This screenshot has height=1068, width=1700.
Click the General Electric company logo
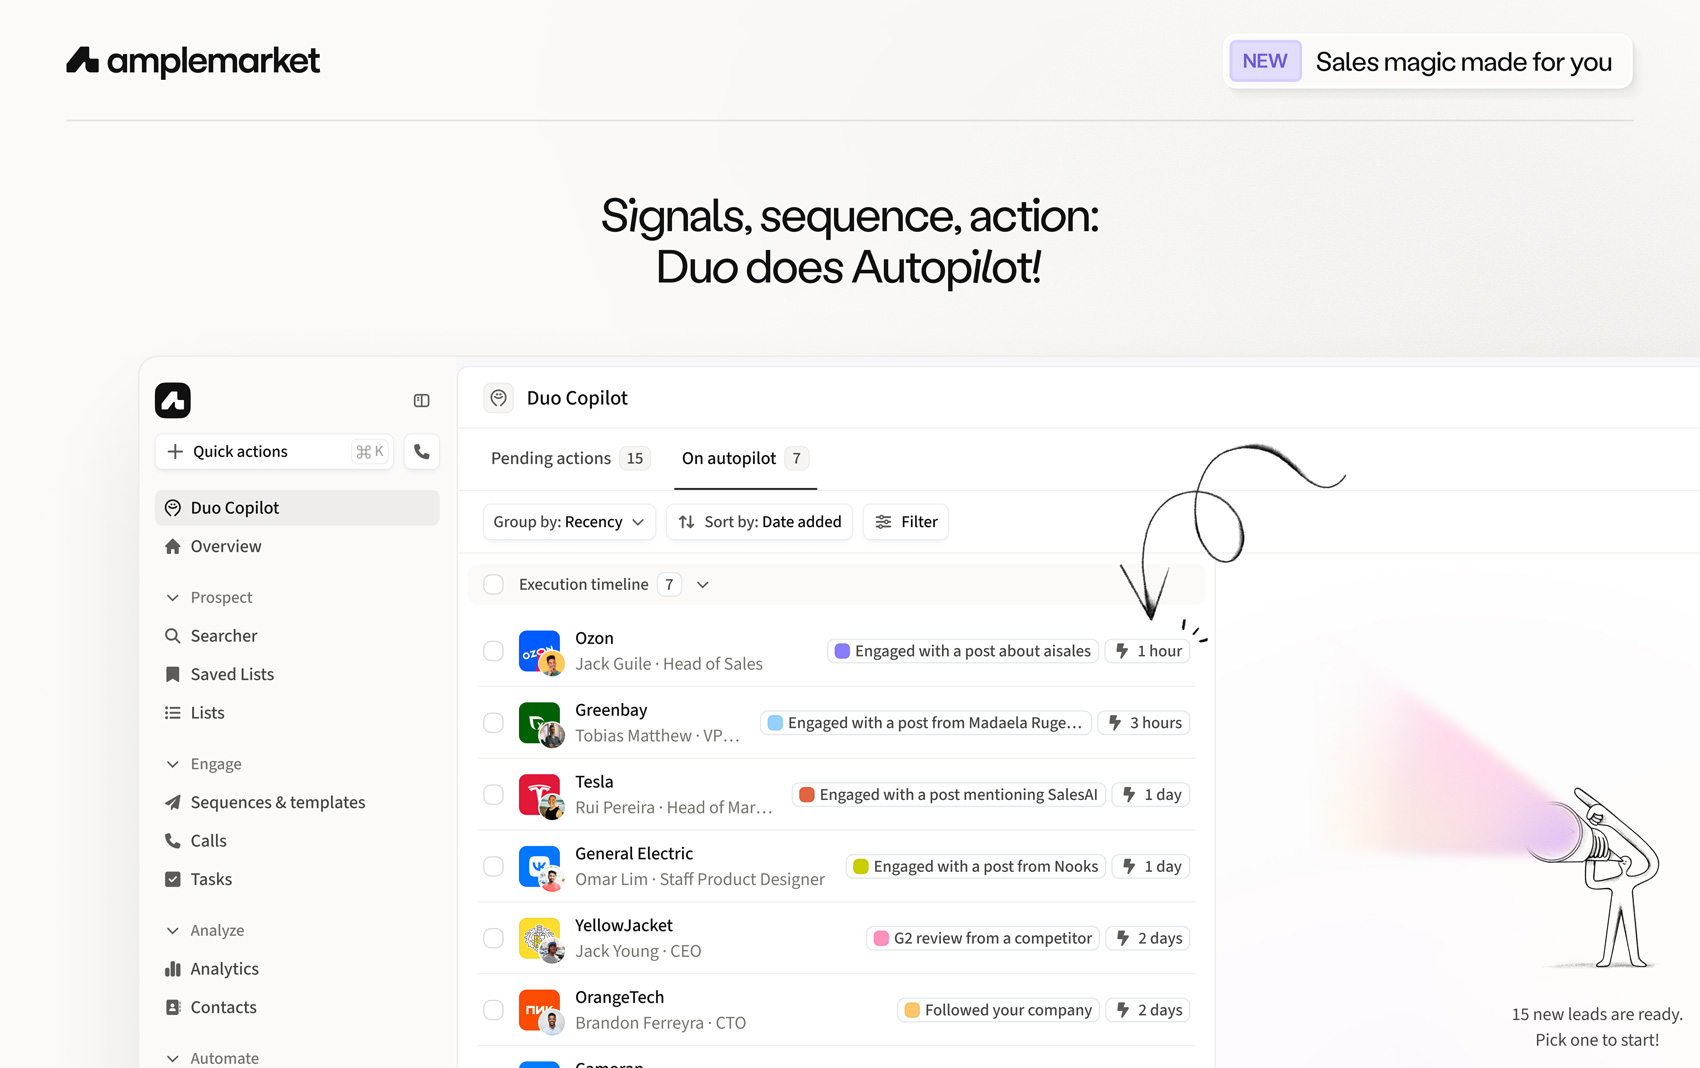click(540, 867)
